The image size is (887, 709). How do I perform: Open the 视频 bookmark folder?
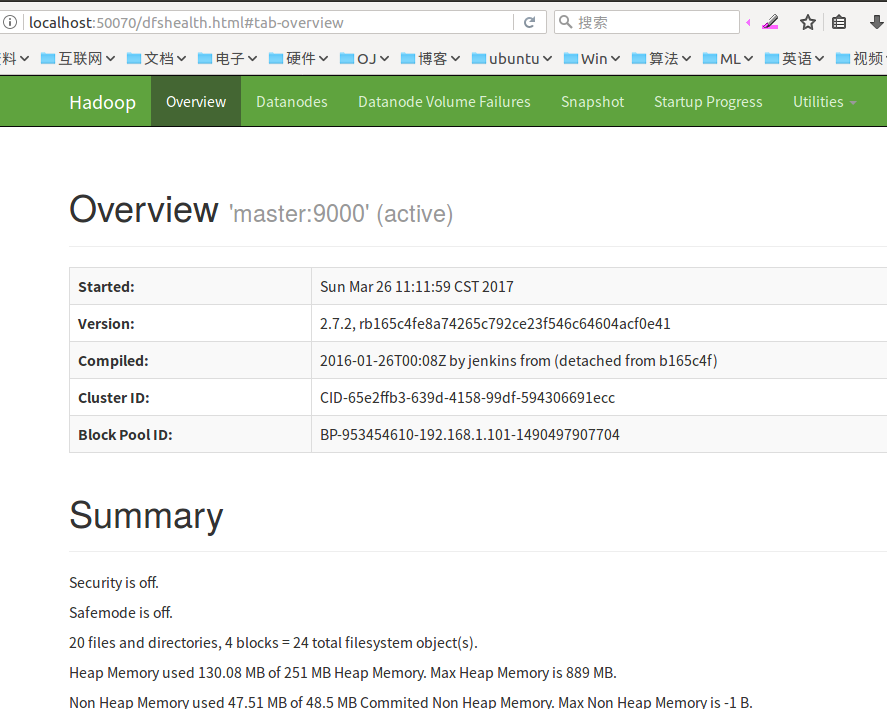pos(861,58)
